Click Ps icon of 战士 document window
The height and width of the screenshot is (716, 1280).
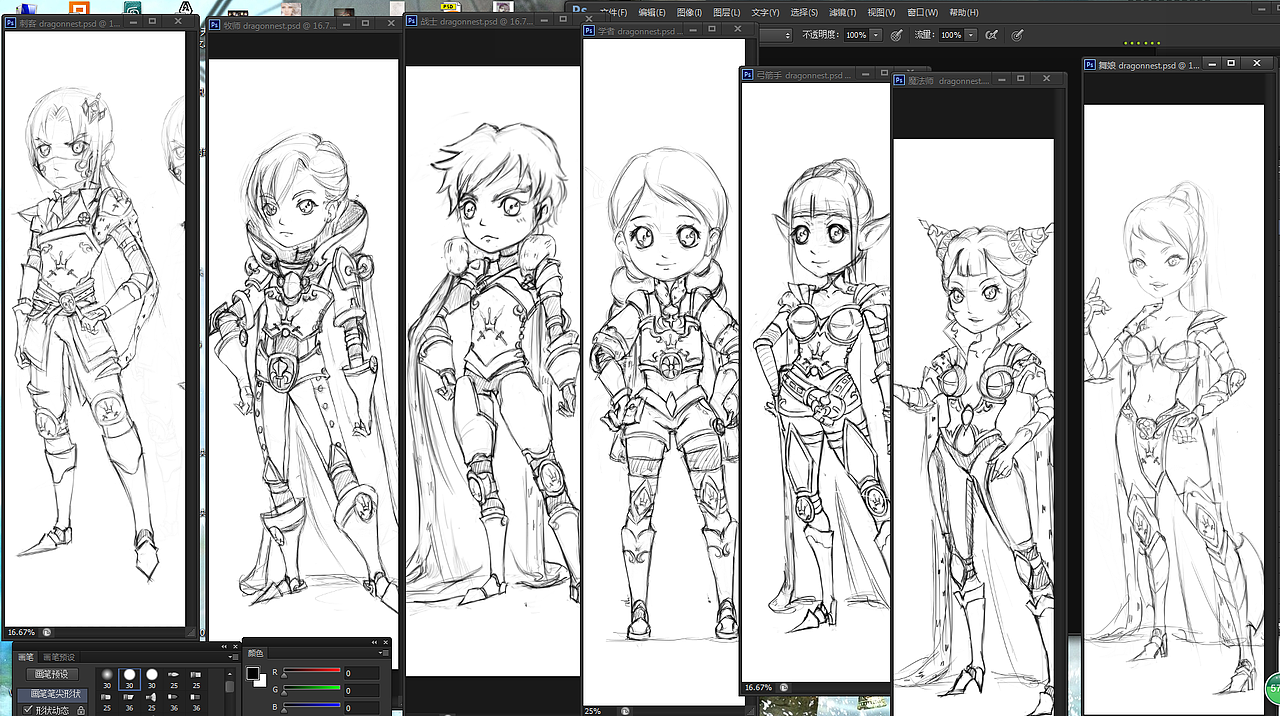pos(413,21)
